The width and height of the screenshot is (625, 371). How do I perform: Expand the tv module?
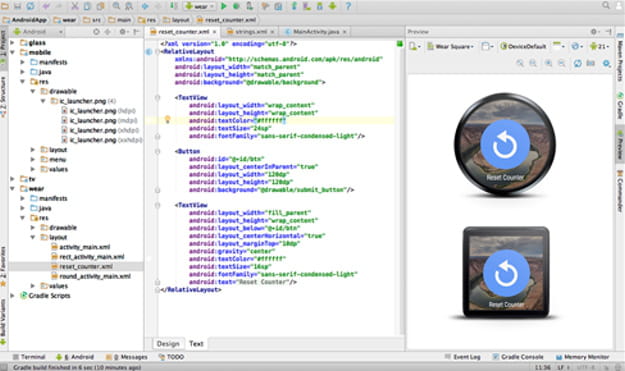12,179
